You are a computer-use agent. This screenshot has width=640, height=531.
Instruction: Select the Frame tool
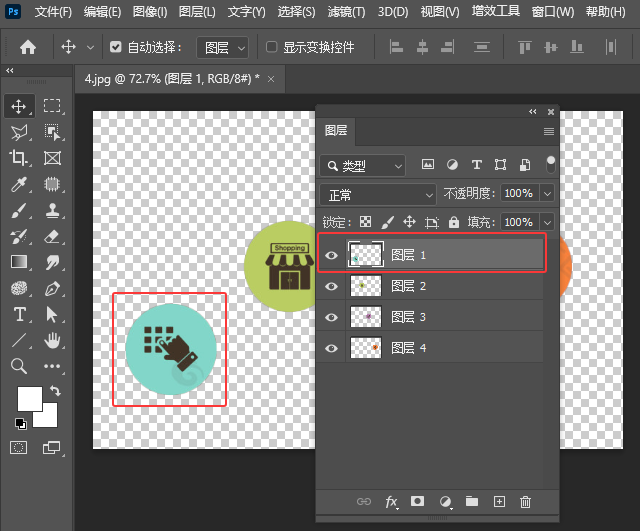[x=52, y=158]
